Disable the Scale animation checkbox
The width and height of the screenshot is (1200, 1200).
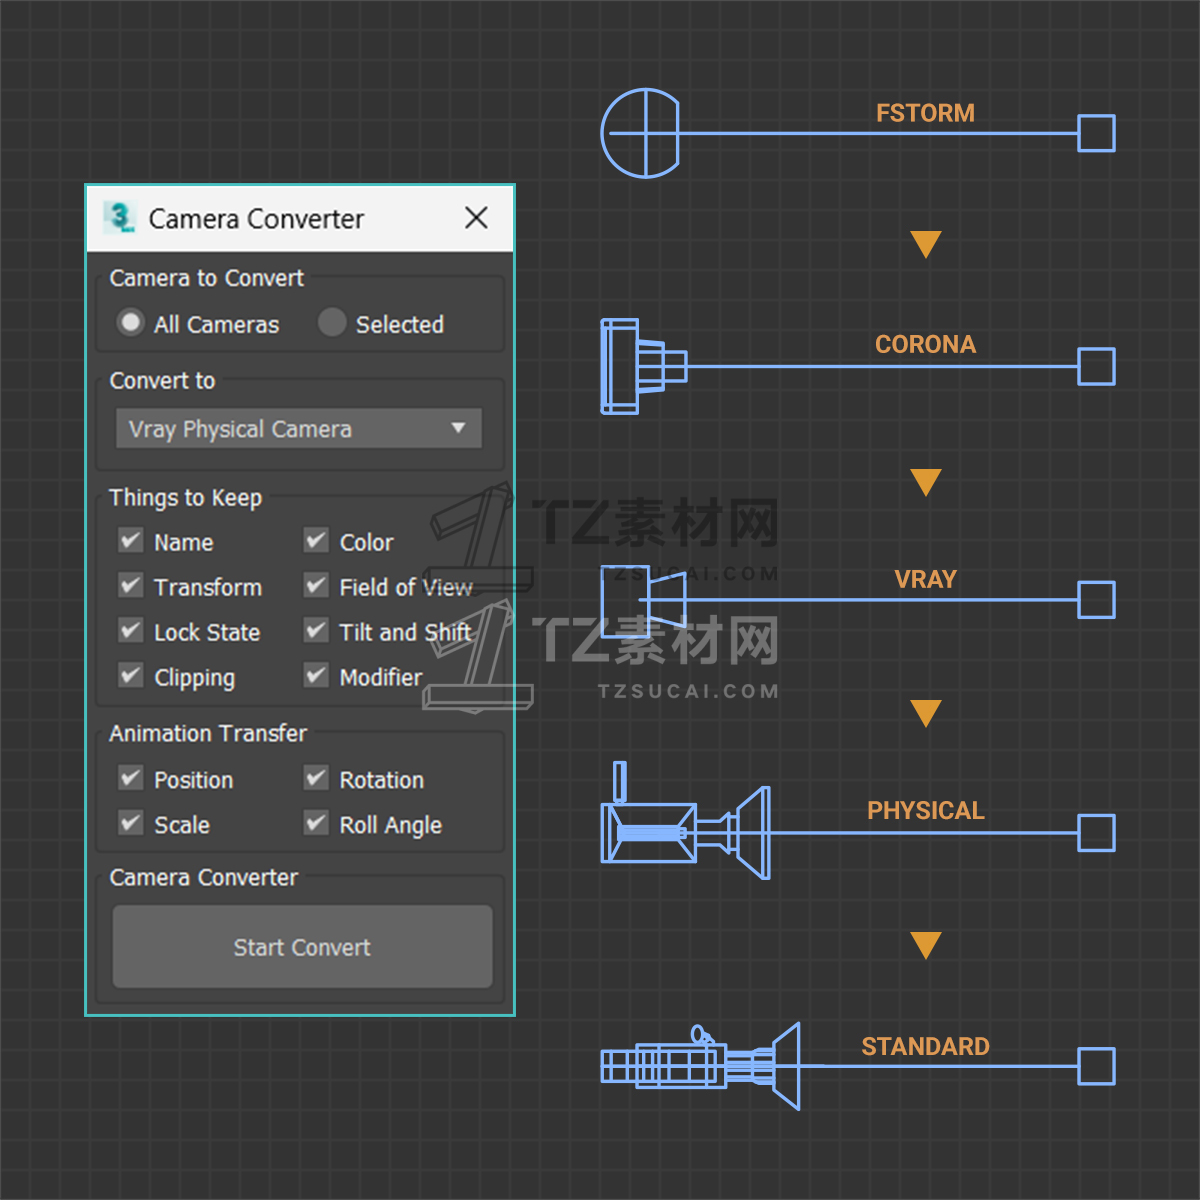pyautogui.click(x=130, y=823)
